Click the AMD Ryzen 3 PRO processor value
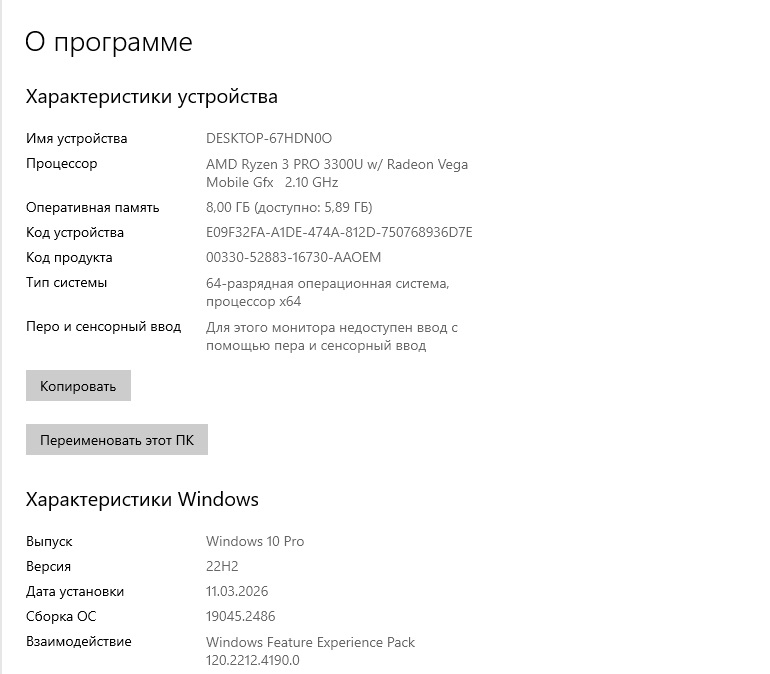770x674 pixels. (x=336, y=173)
